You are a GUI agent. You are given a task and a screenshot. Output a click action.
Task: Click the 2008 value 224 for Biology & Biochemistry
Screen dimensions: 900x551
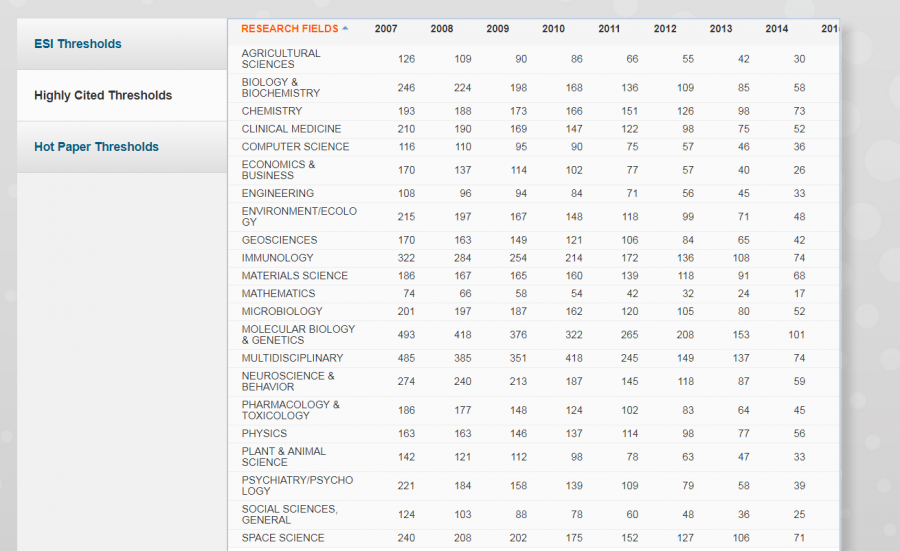click(x=462, y=88)
